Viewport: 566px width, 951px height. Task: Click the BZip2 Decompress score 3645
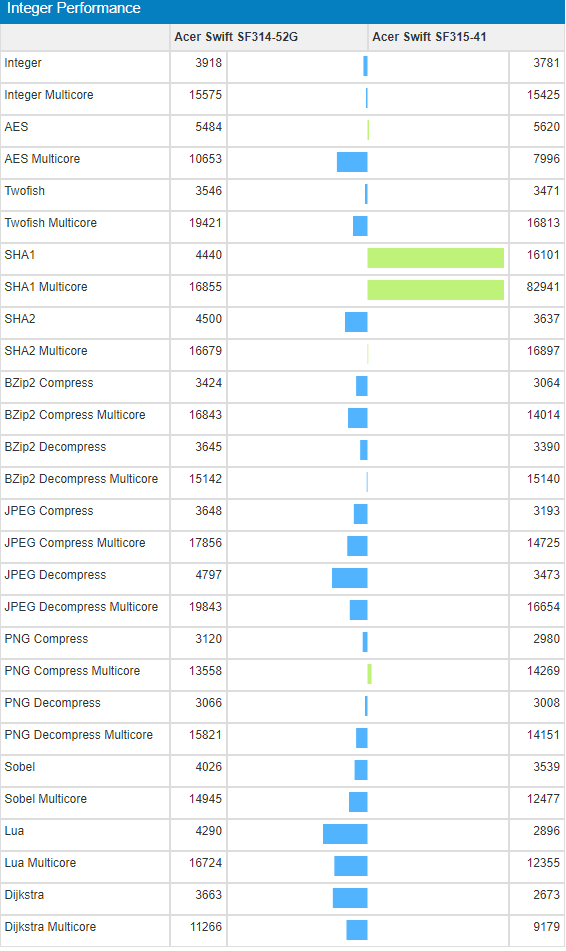(x=209, y=447)
